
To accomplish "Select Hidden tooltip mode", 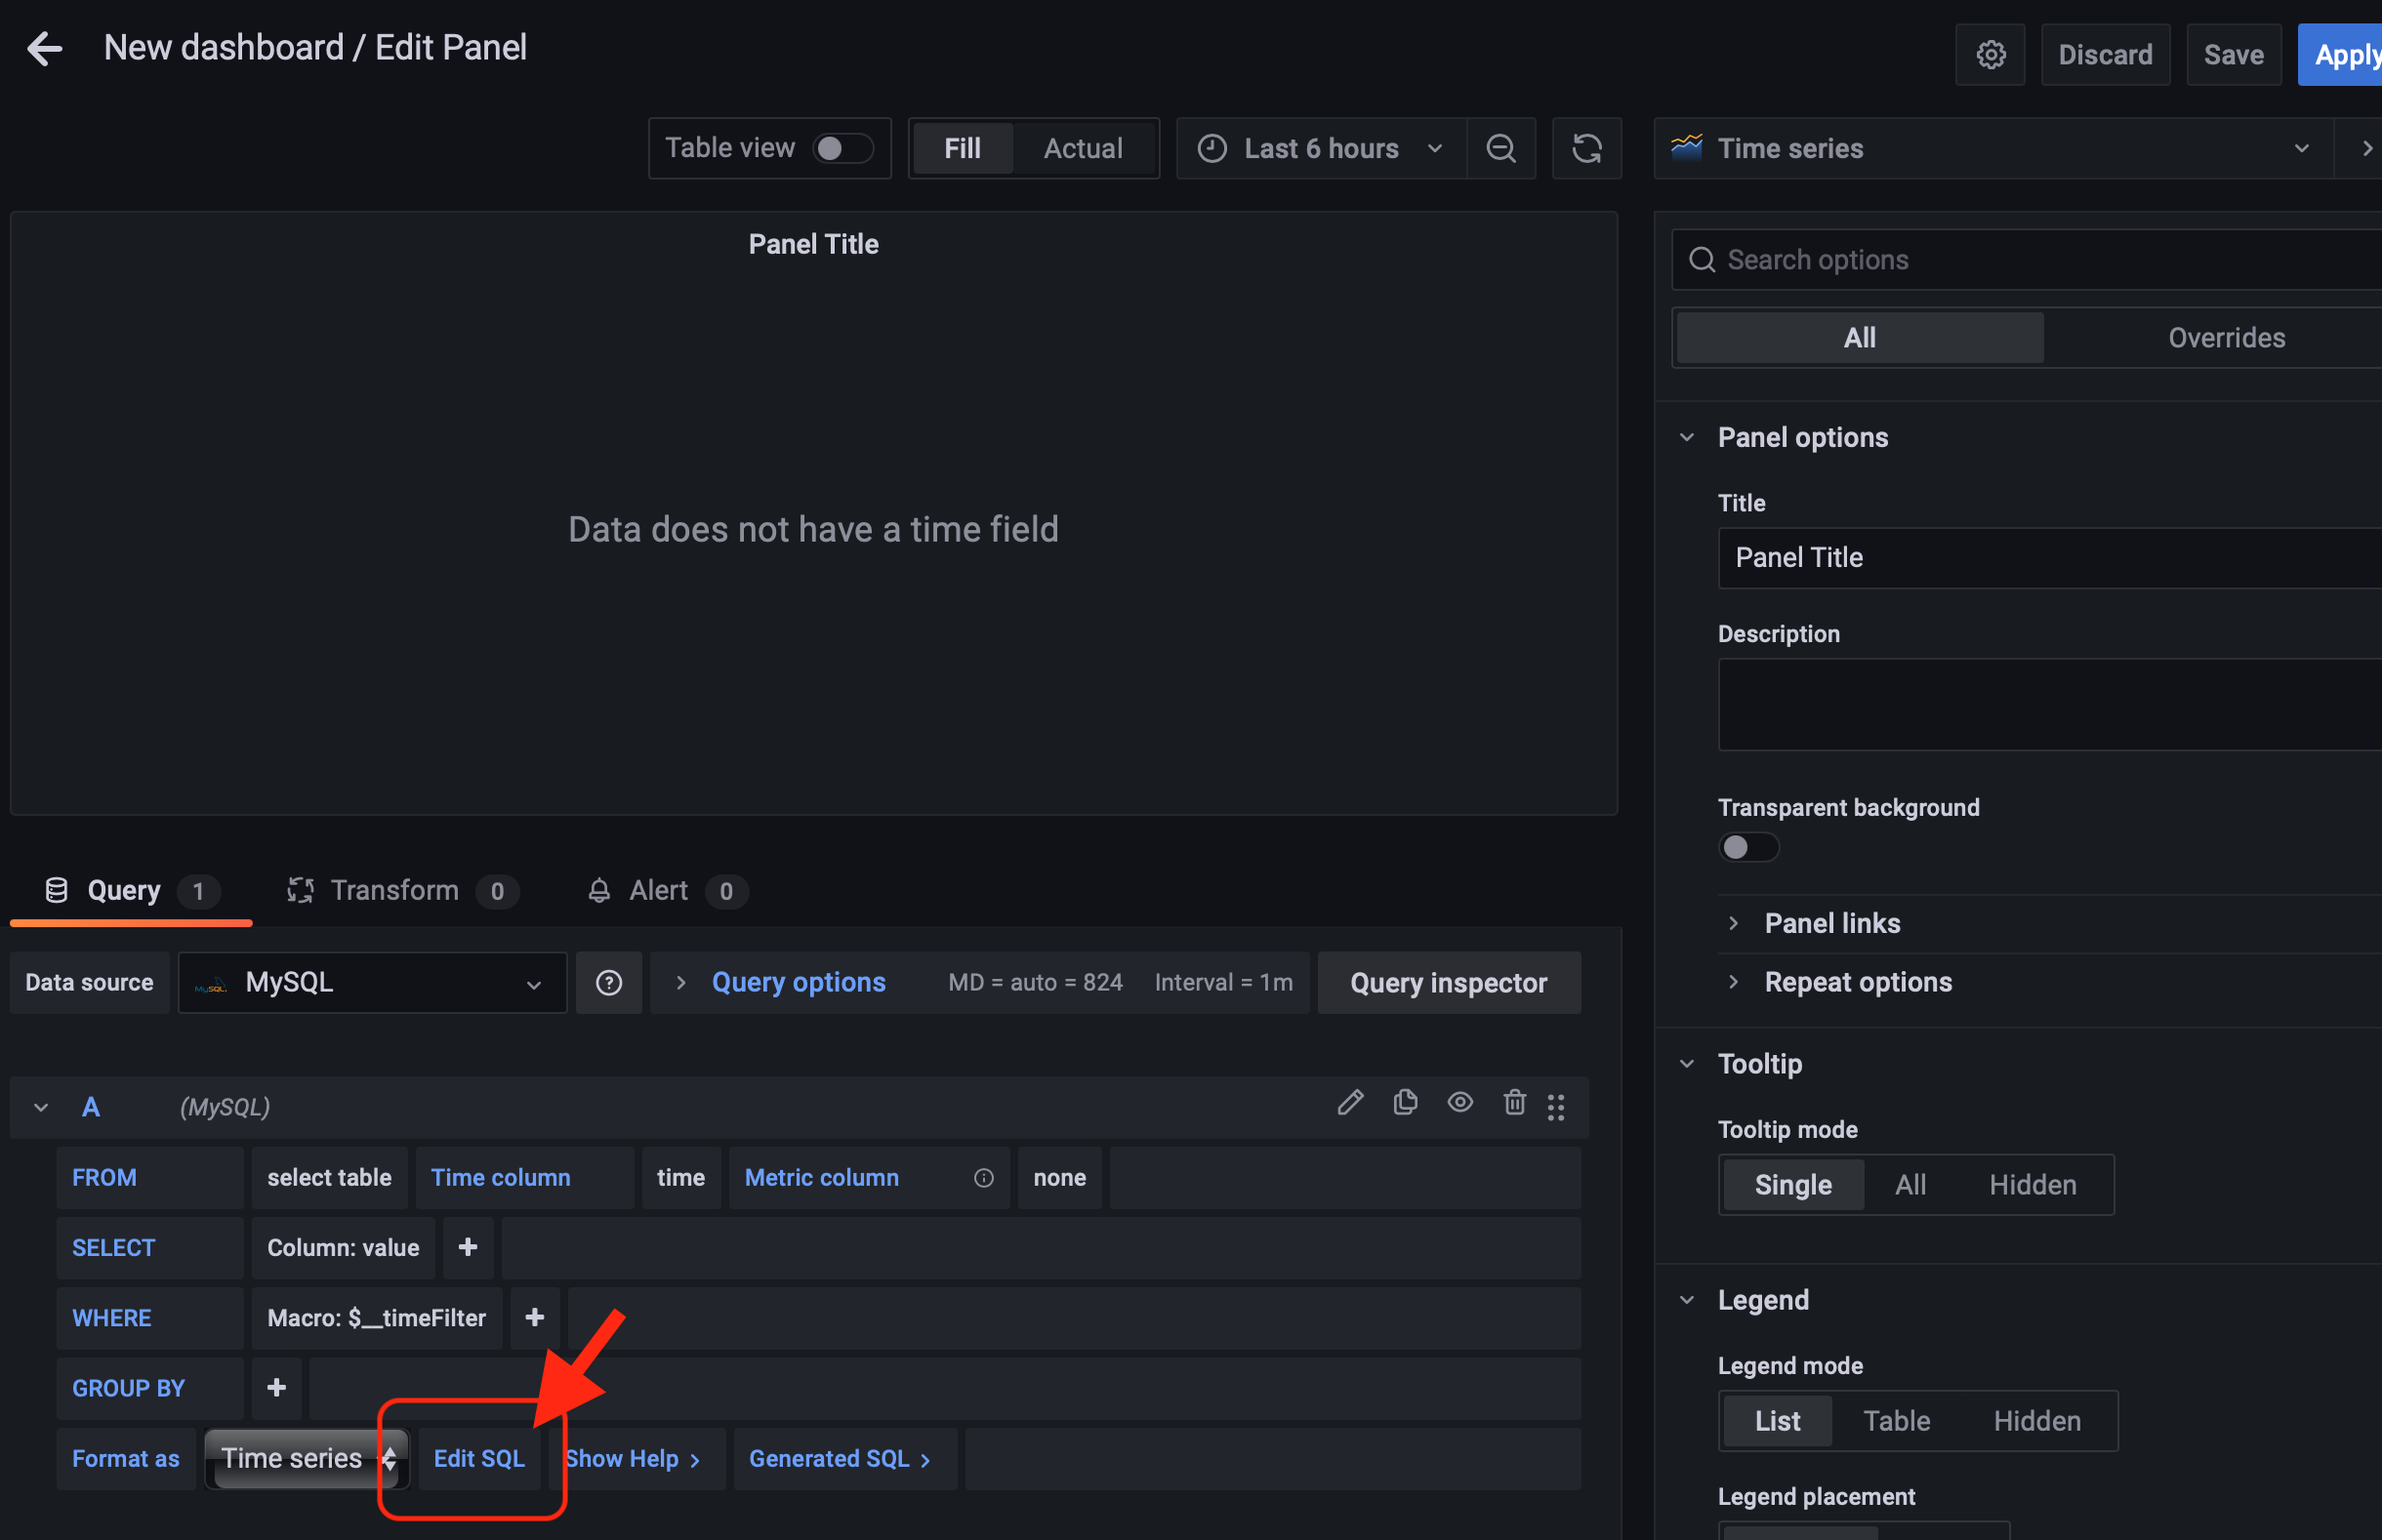I will 2031,1184.
